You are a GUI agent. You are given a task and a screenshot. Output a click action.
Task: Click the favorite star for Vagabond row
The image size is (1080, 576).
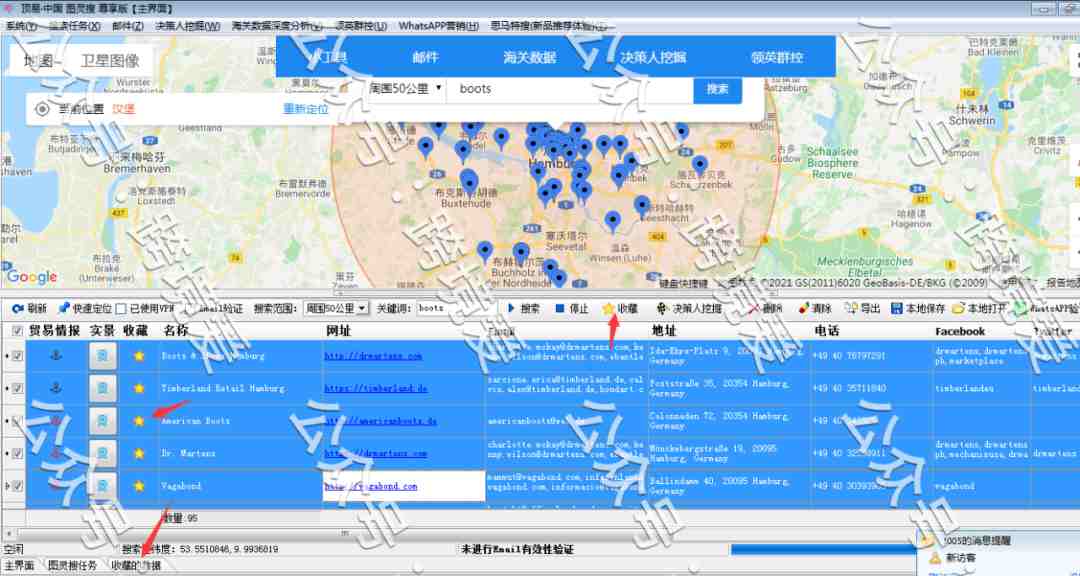[x=139, y=486]
